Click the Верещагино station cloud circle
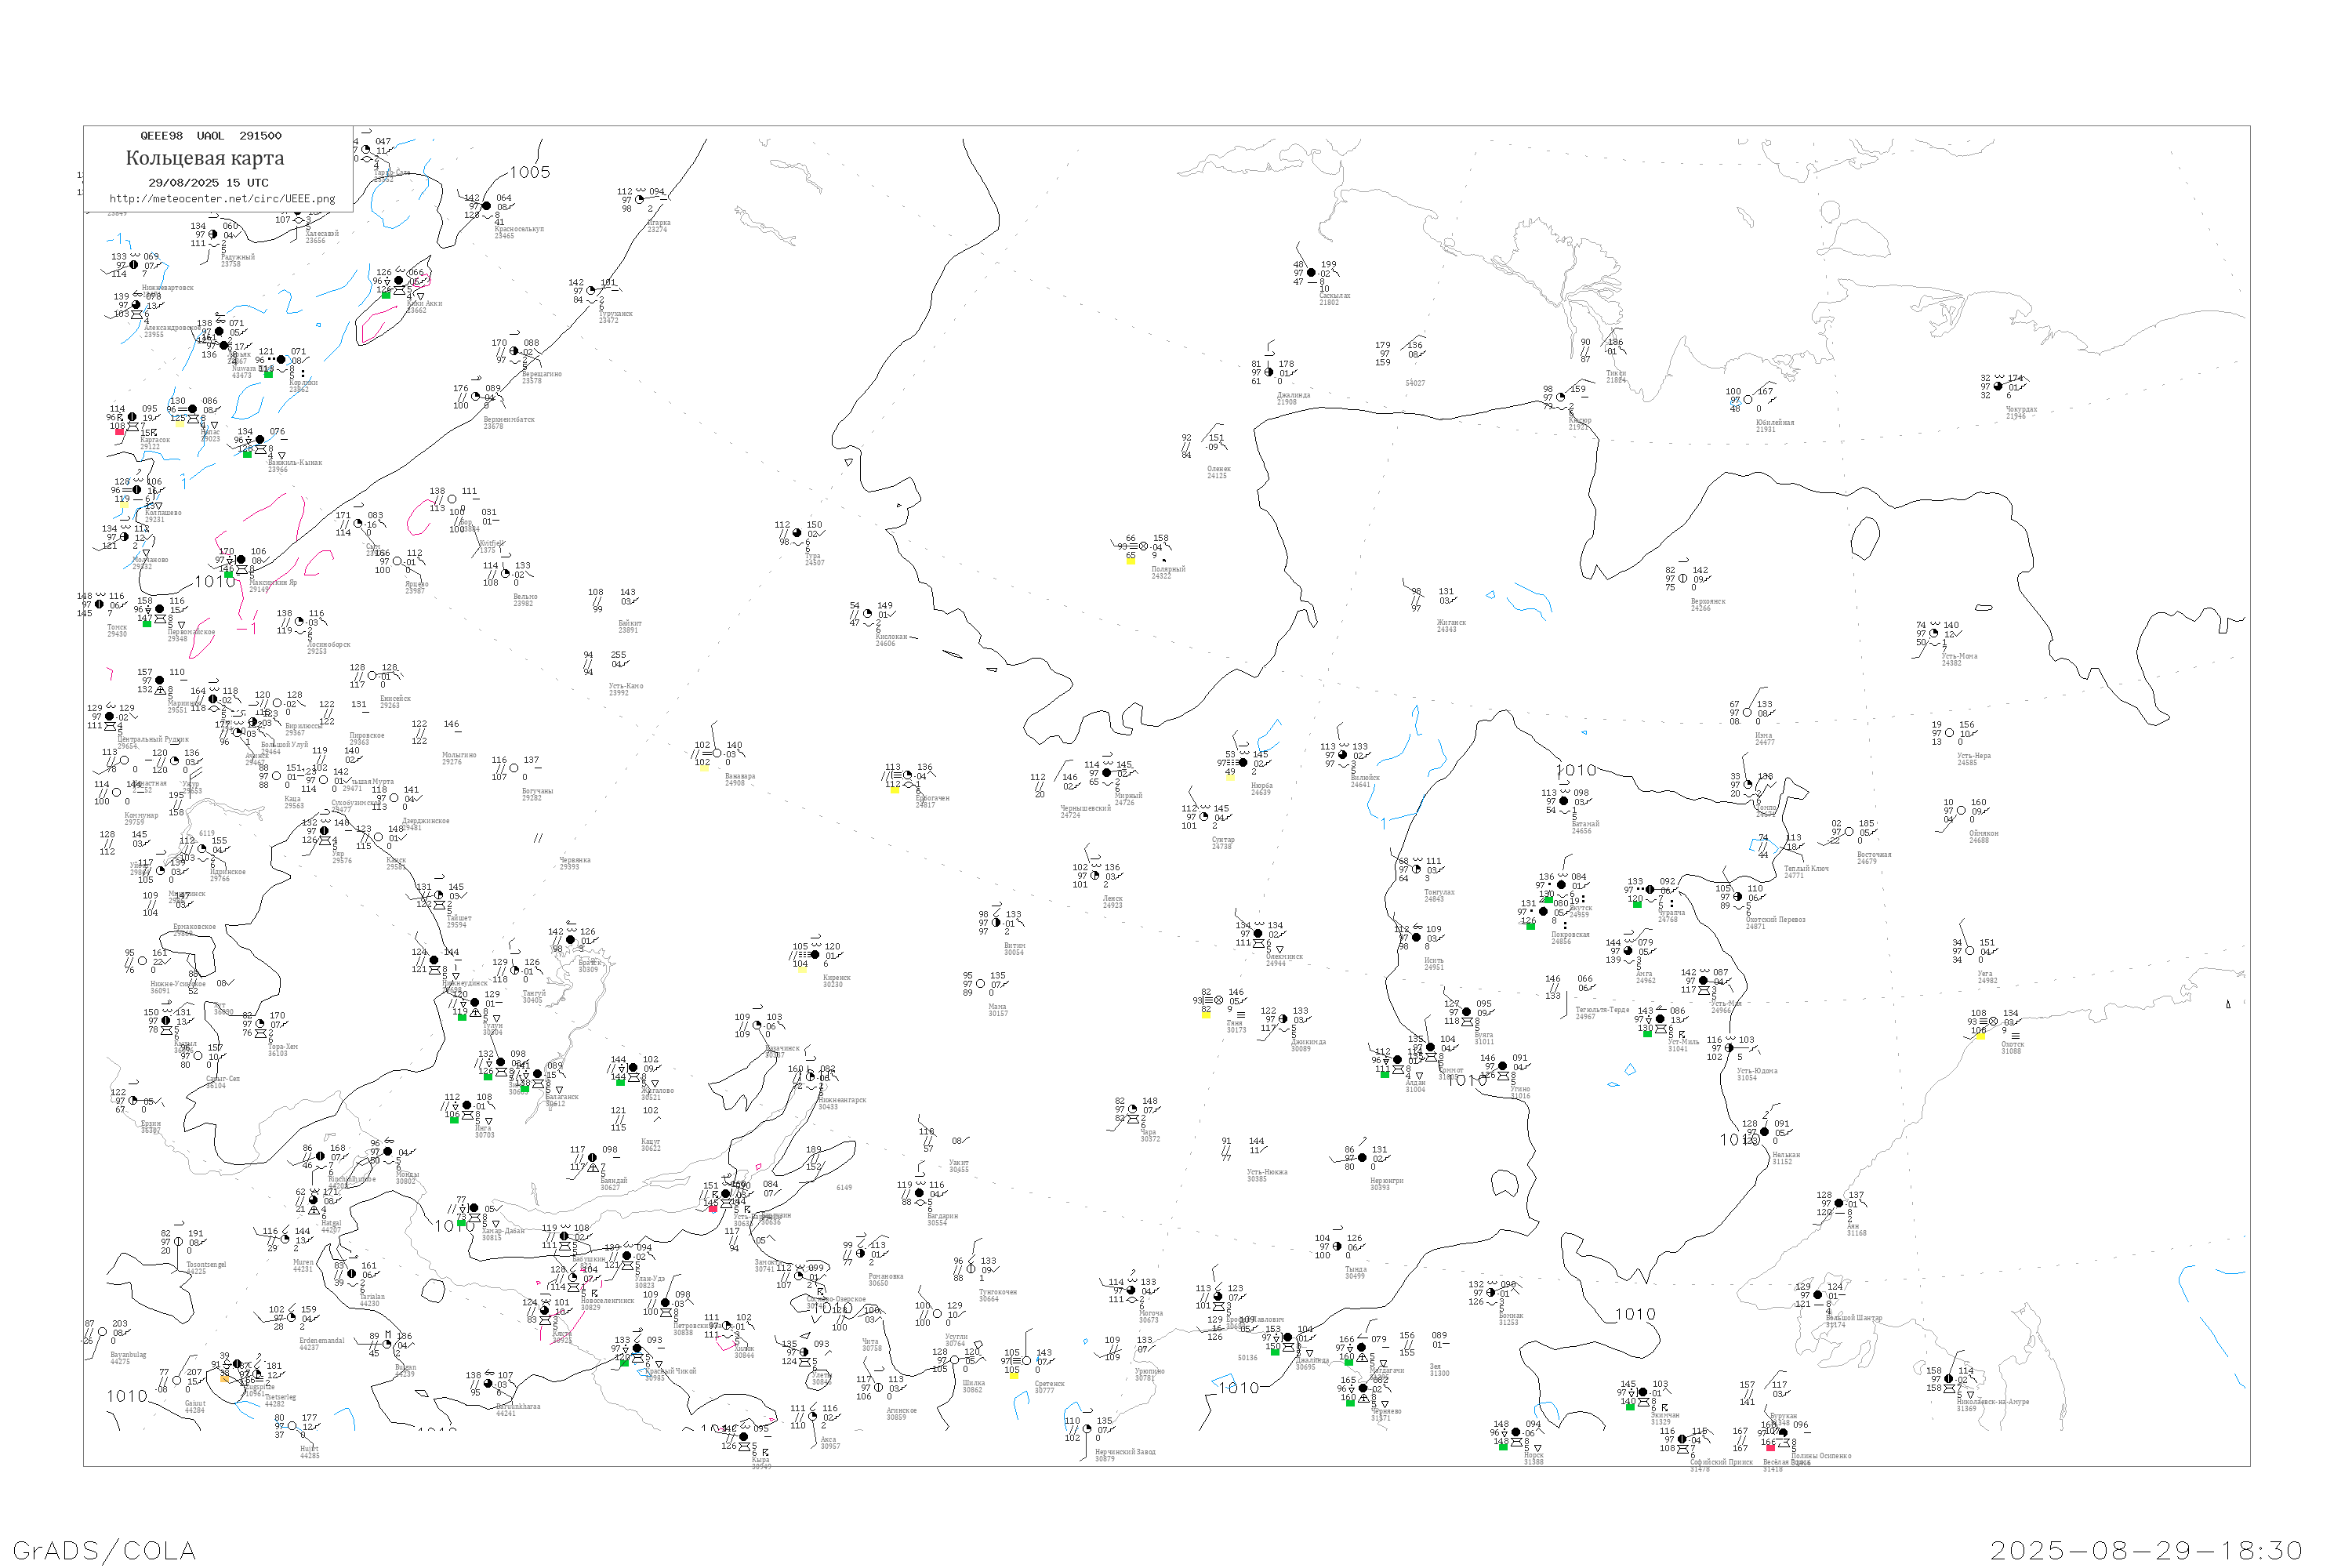The height and width of the screenshot is (1568, 2352). coord(514,352)
